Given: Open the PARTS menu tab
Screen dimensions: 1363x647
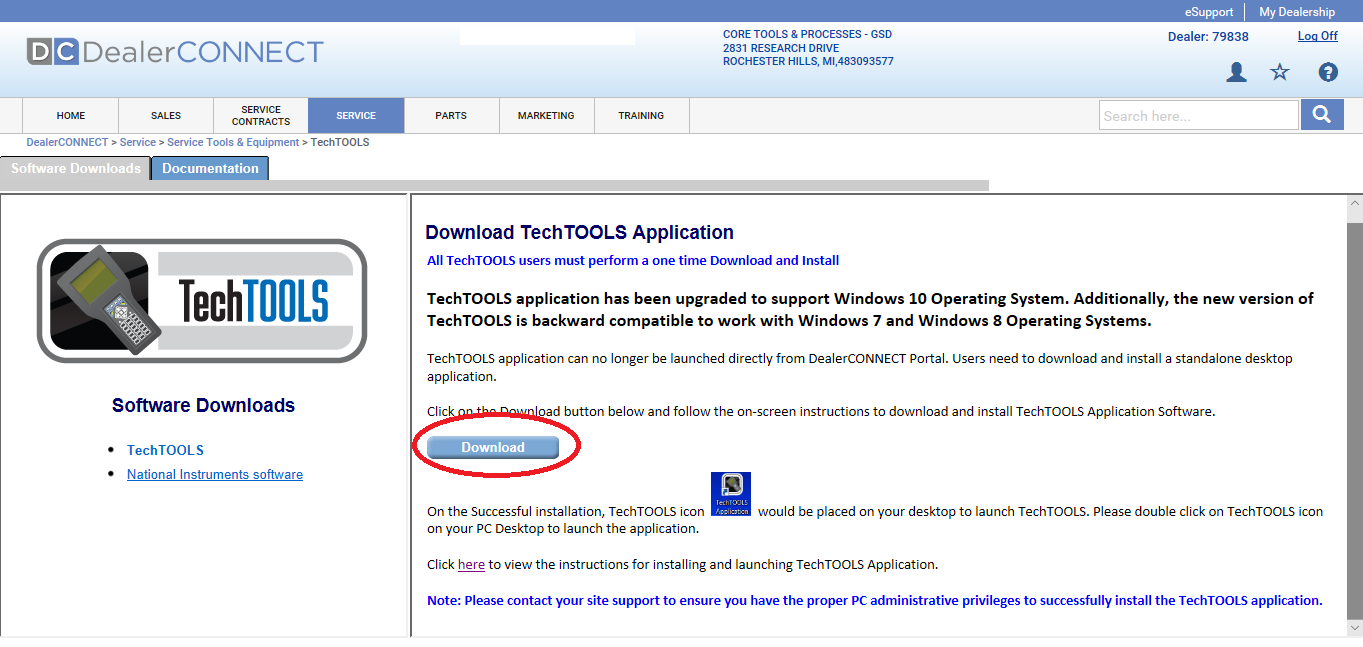Looking at the screenshot, I should click(x=451, y=115).
